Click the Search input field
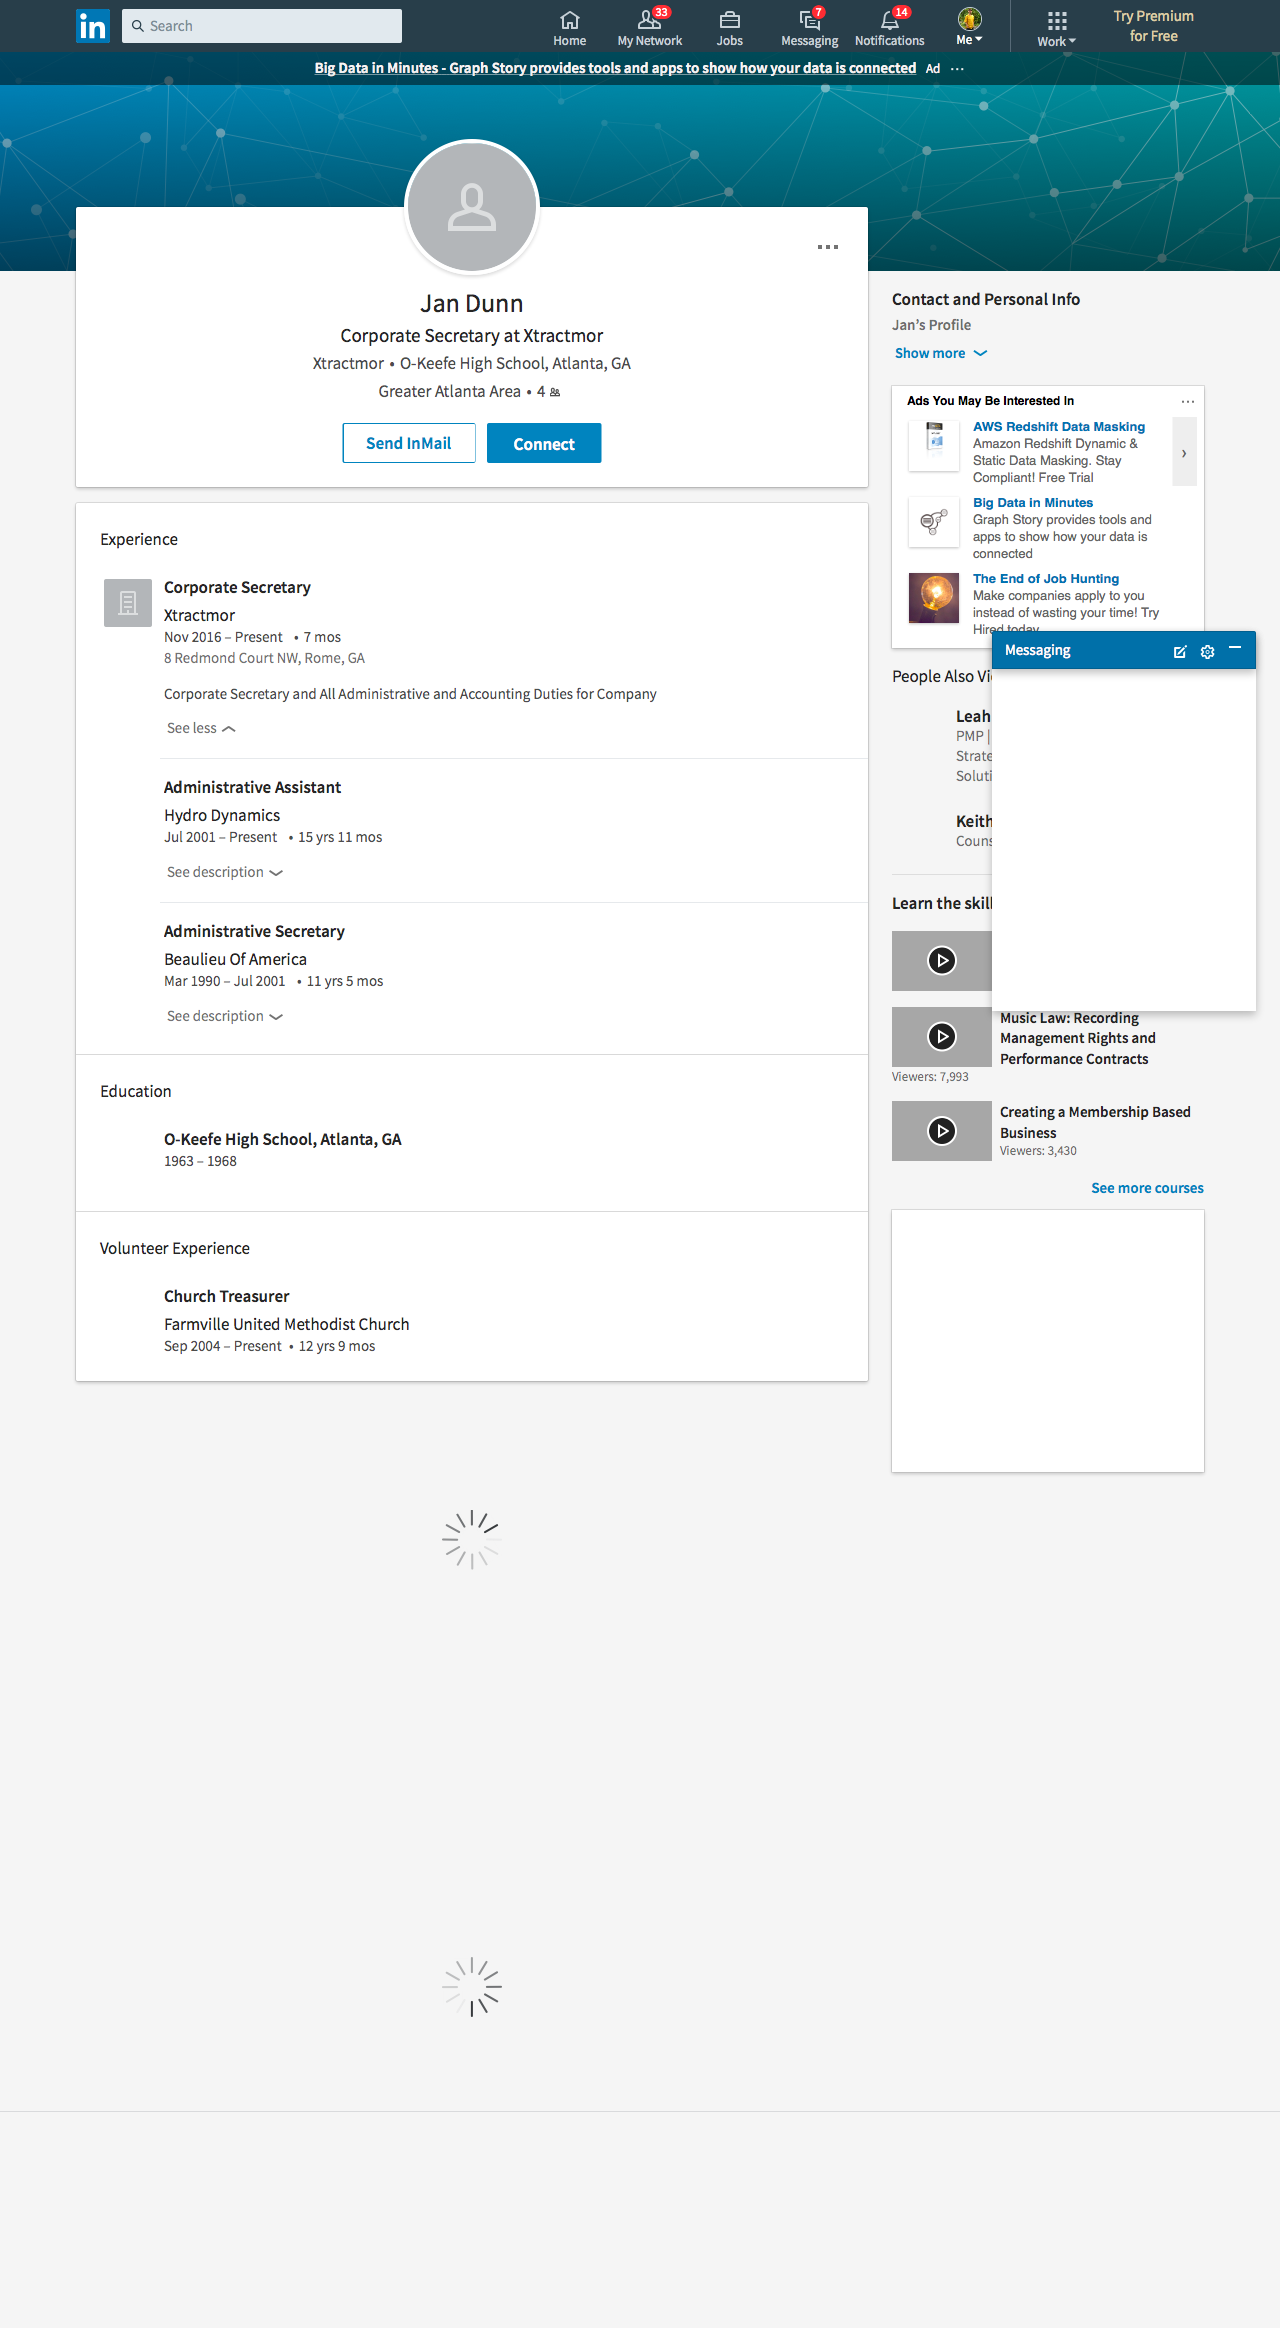The width and height of the screenshot is (1280, 2328). 262,26
